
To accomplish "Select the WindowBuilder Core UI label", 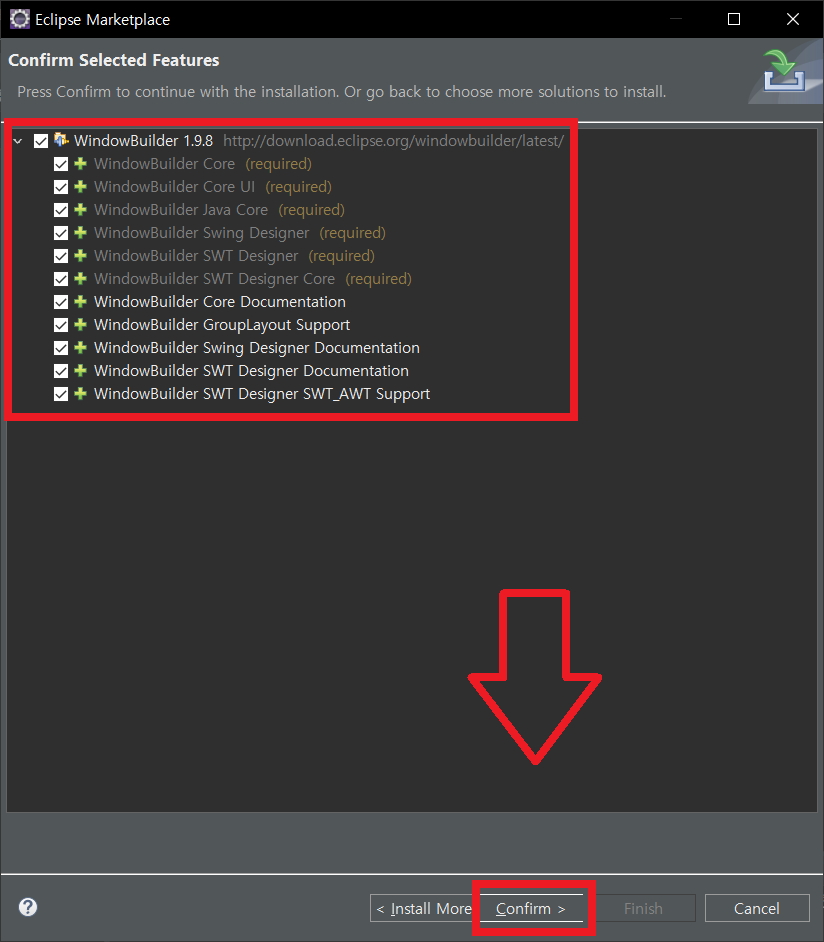I will click(x=174, y=187).
